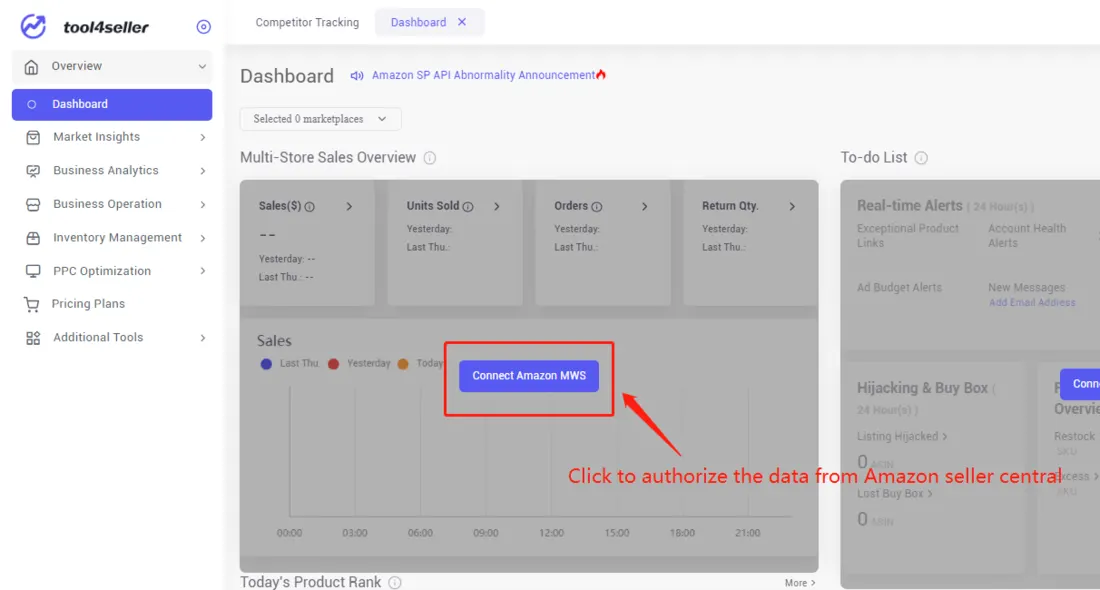Click the PPC Optimization monitor icon
Screen dimensions: 1100x590
(x=32, y=270)
